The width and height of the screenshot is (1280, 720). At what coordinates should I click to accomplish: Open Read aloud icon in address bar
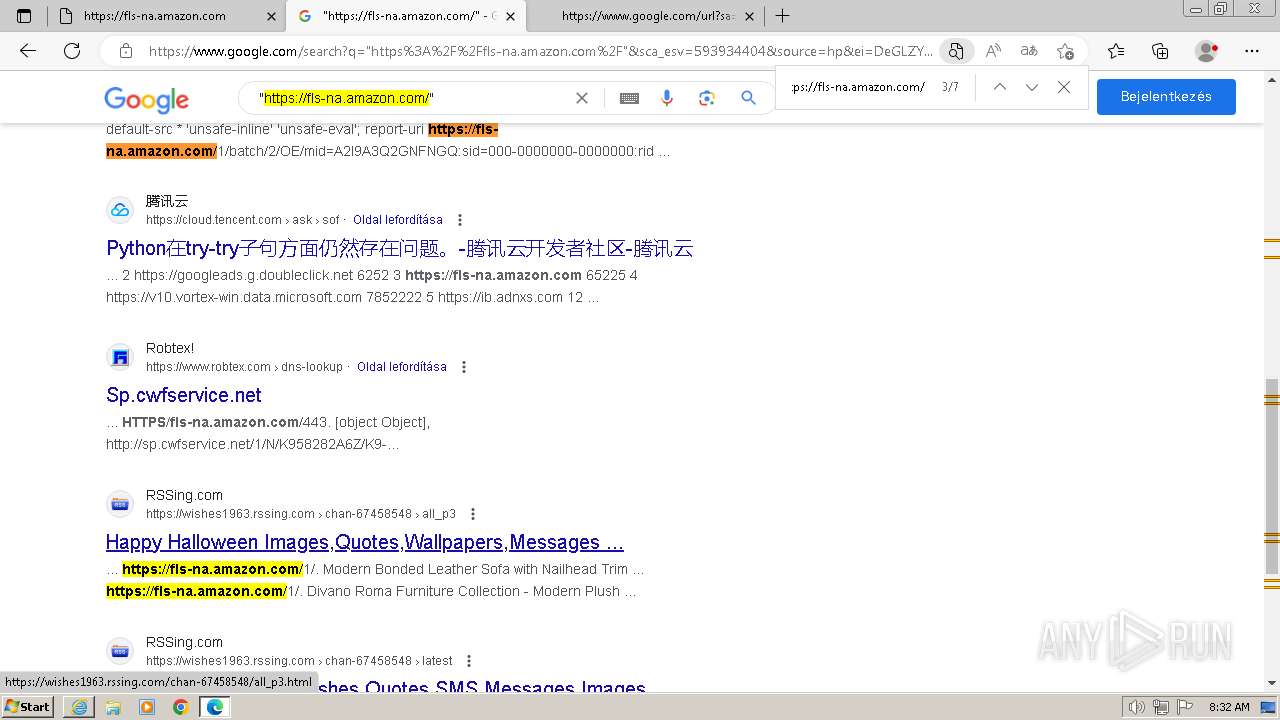click(993, 51)
